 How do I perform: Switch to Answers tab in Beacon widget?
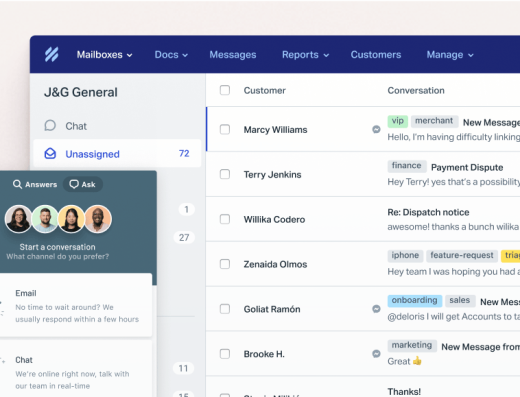click(x=35, y=184)
